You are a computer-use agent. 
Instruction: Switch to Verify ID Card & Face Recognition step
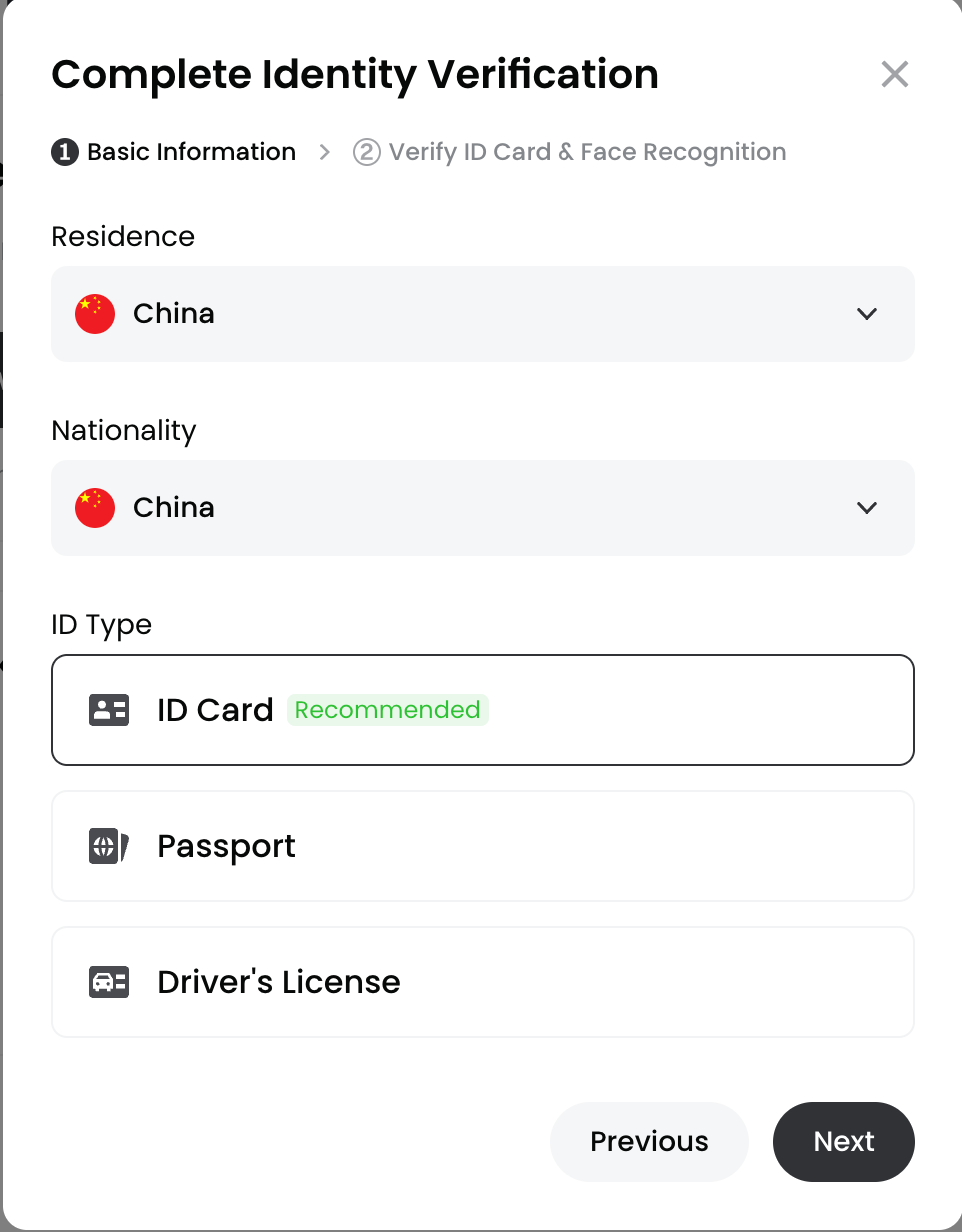[x=587, y=152]
